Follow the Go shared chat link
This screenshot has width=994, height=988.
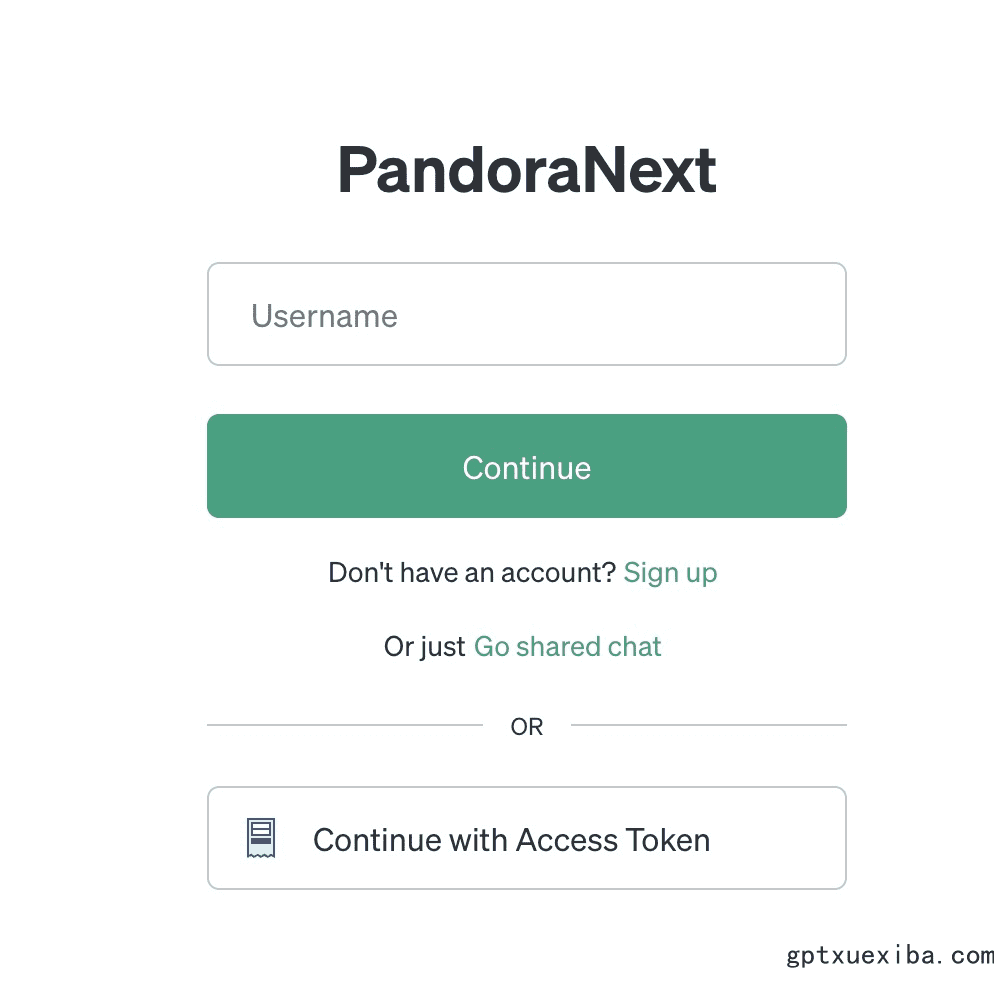(567, 647)
